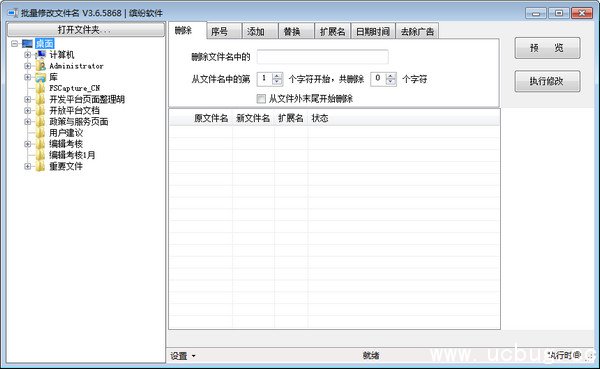Click the 库 library icon
This screenshot has height=369, width=600.
(41, 77)
